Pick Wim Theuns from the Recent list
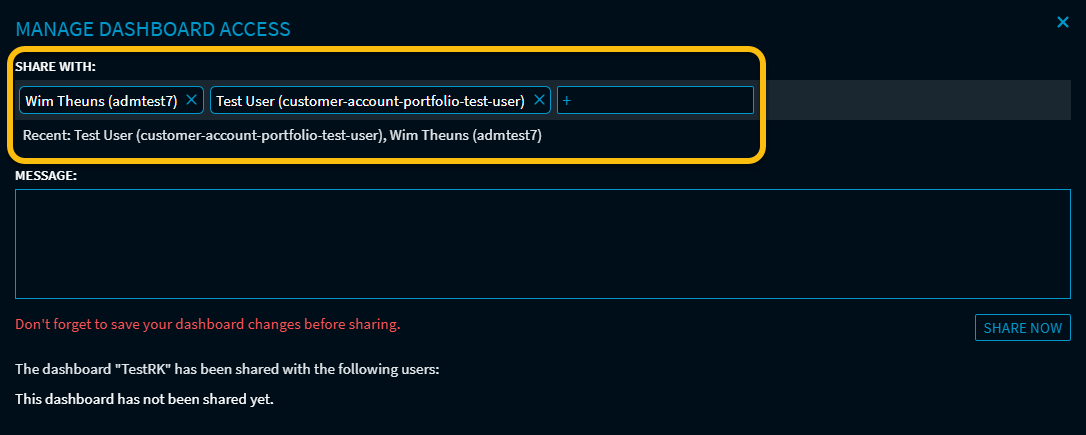 coord(466,135)
